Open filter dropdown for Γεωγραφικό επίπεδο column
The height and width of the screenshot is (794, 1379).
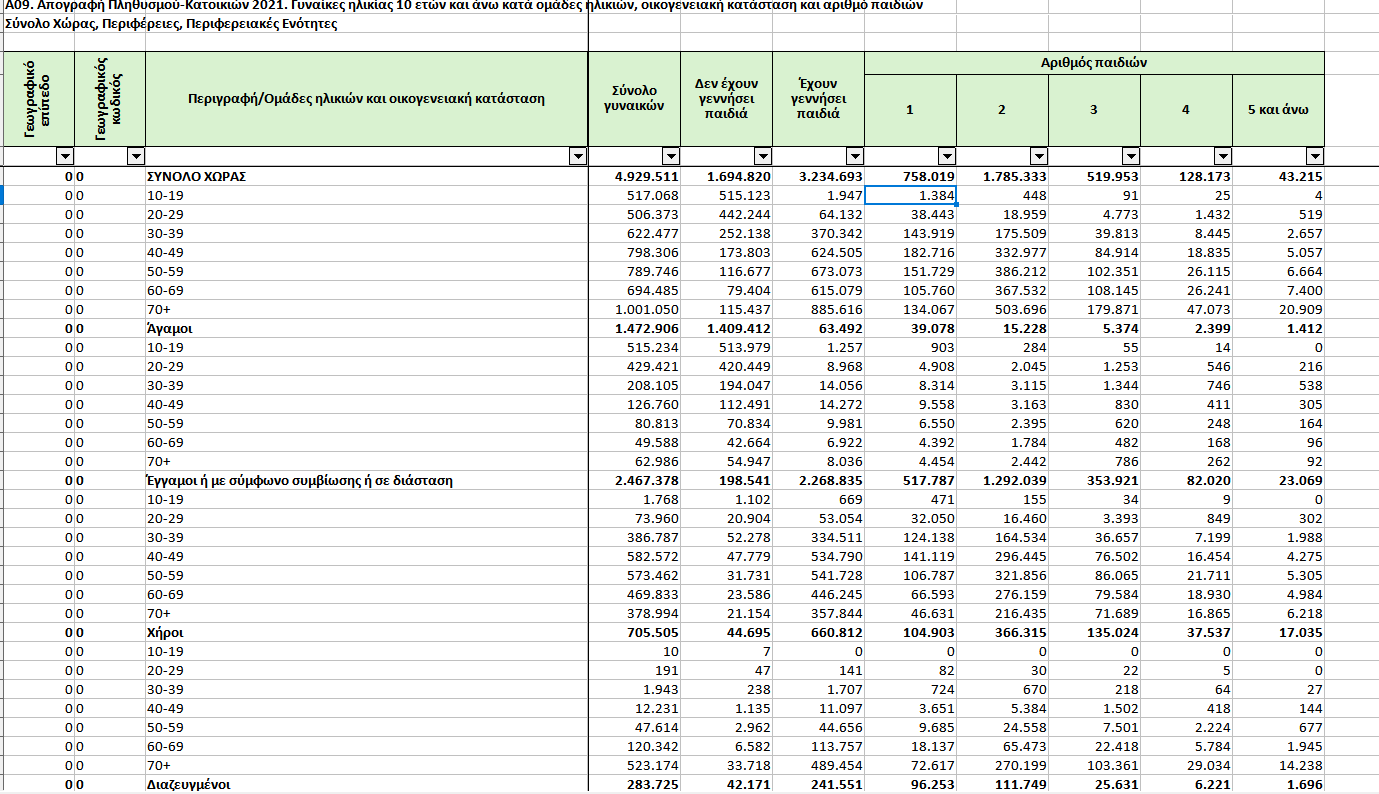coord(65,157)
